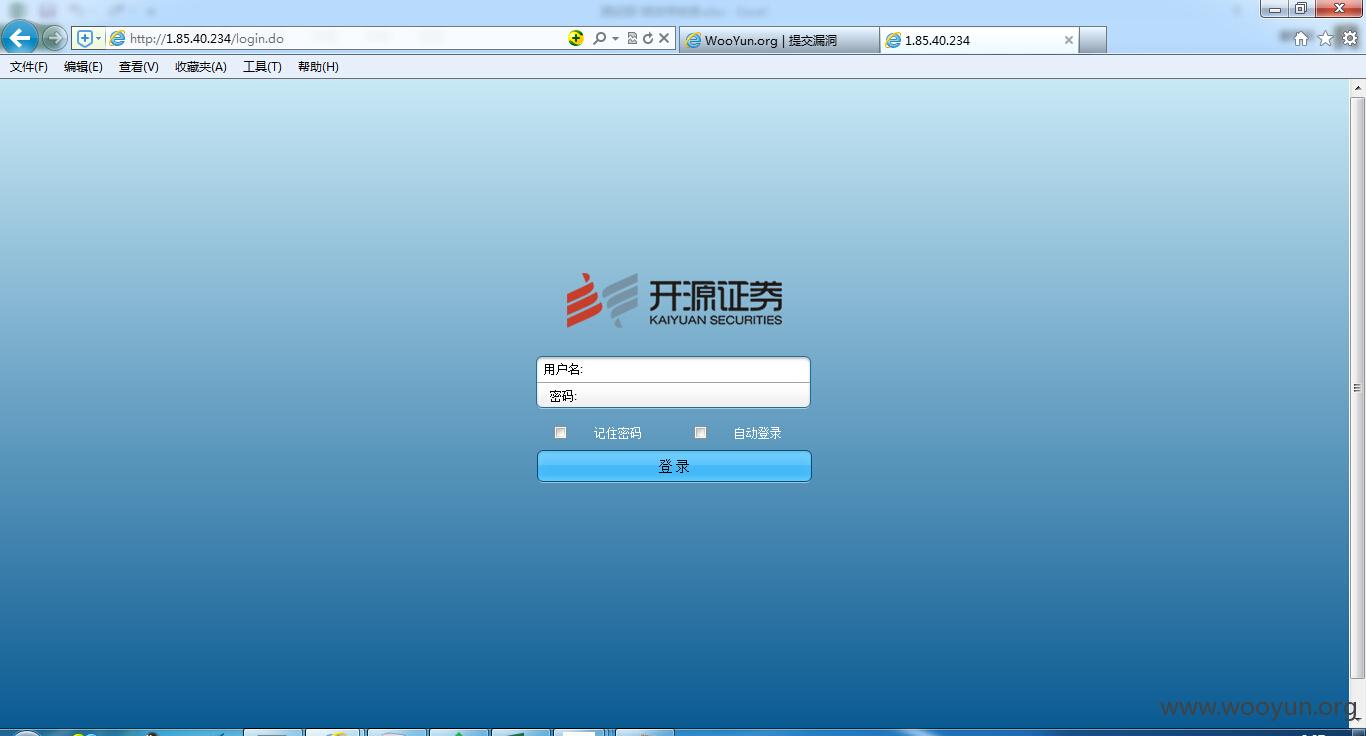Switch to the WooYun.org tab

click(779, 40)
